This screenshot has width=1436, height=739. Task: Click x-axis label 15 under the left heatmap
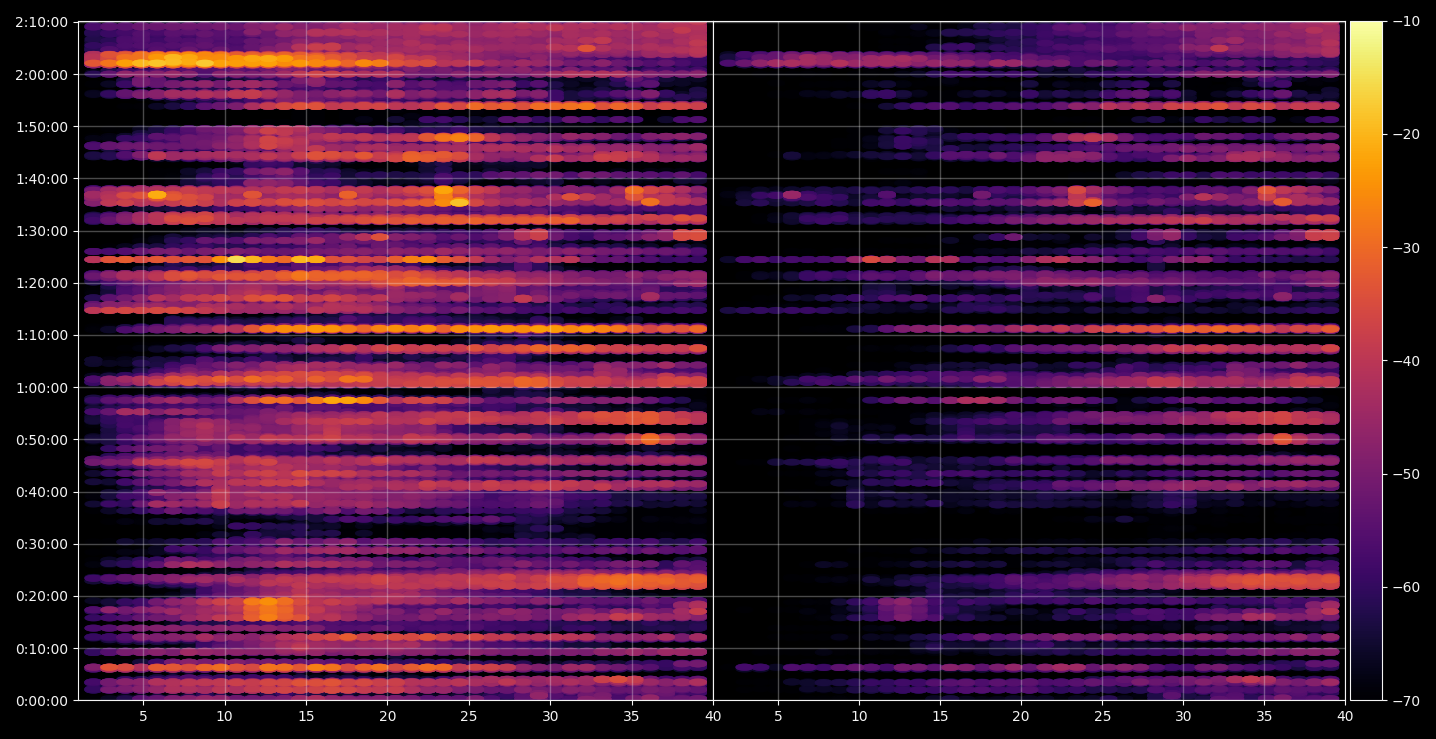click(306, 716)
